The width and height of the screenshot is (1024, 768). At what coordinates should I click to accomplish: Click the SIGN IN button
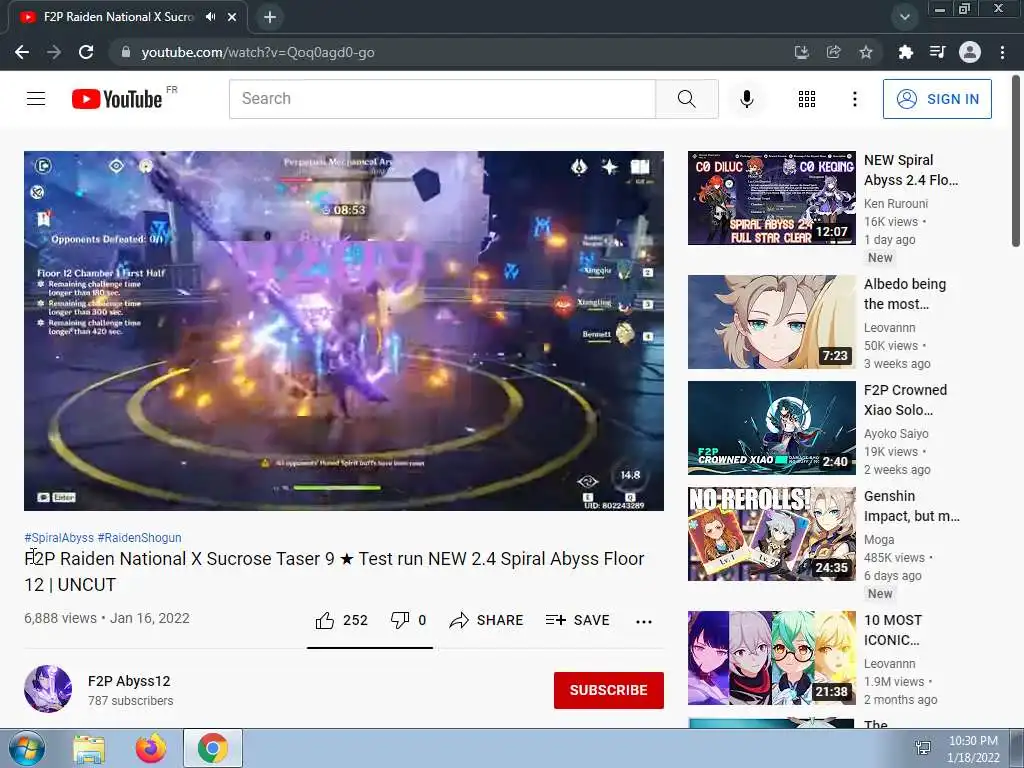click(937, 99)
